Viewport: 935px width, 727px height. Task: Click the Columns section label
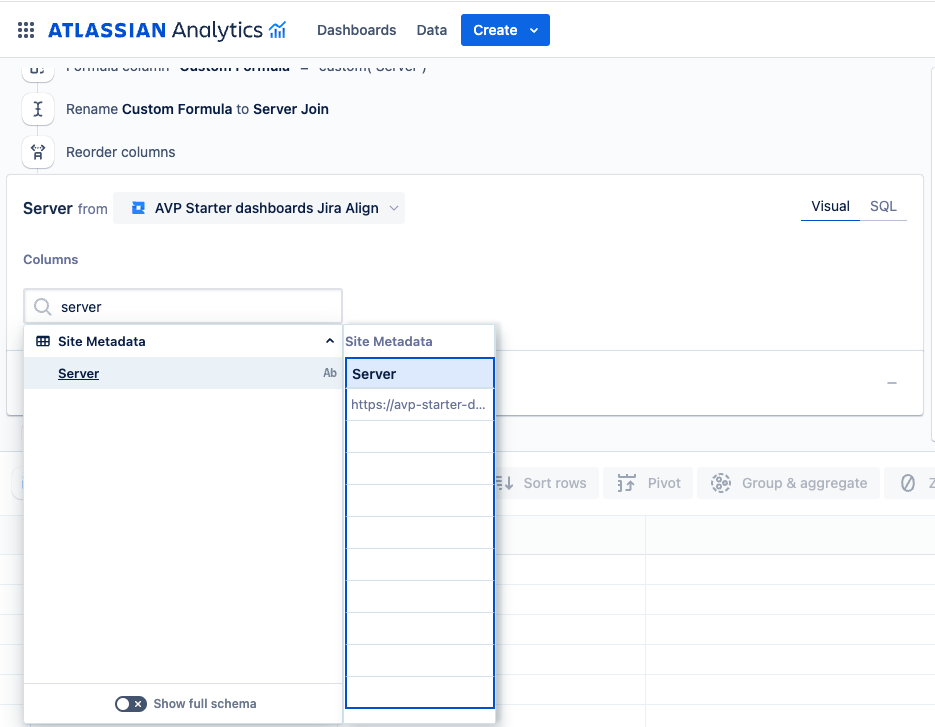pos(51,259)
